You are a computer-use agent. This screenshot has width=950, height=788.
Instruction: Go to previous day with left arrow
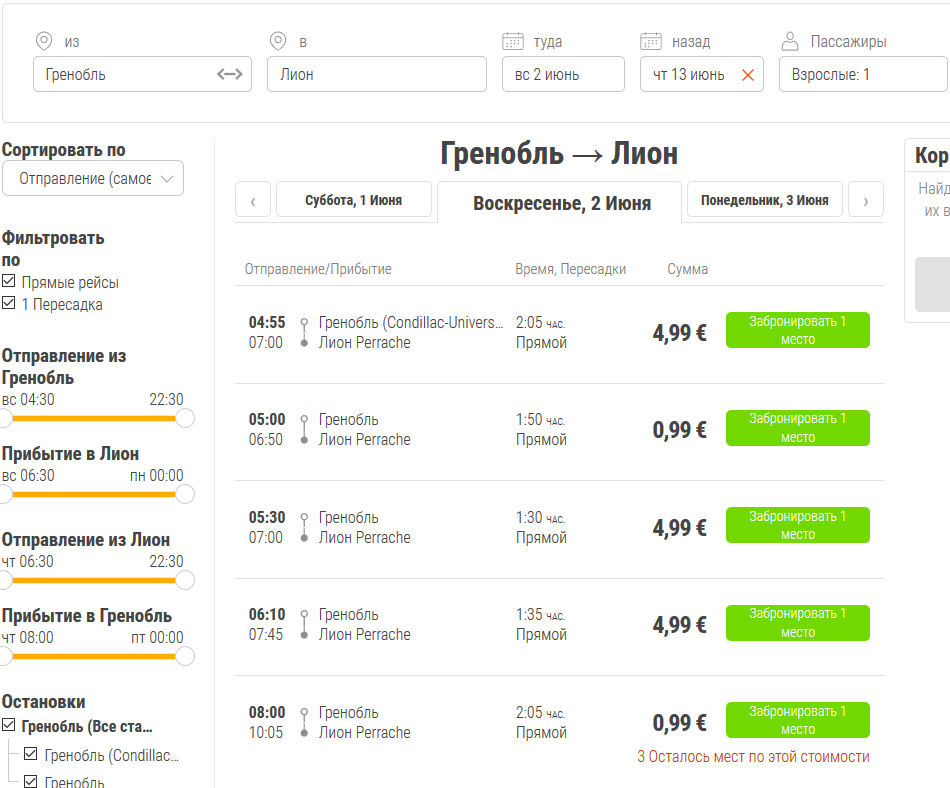(253, 200)
